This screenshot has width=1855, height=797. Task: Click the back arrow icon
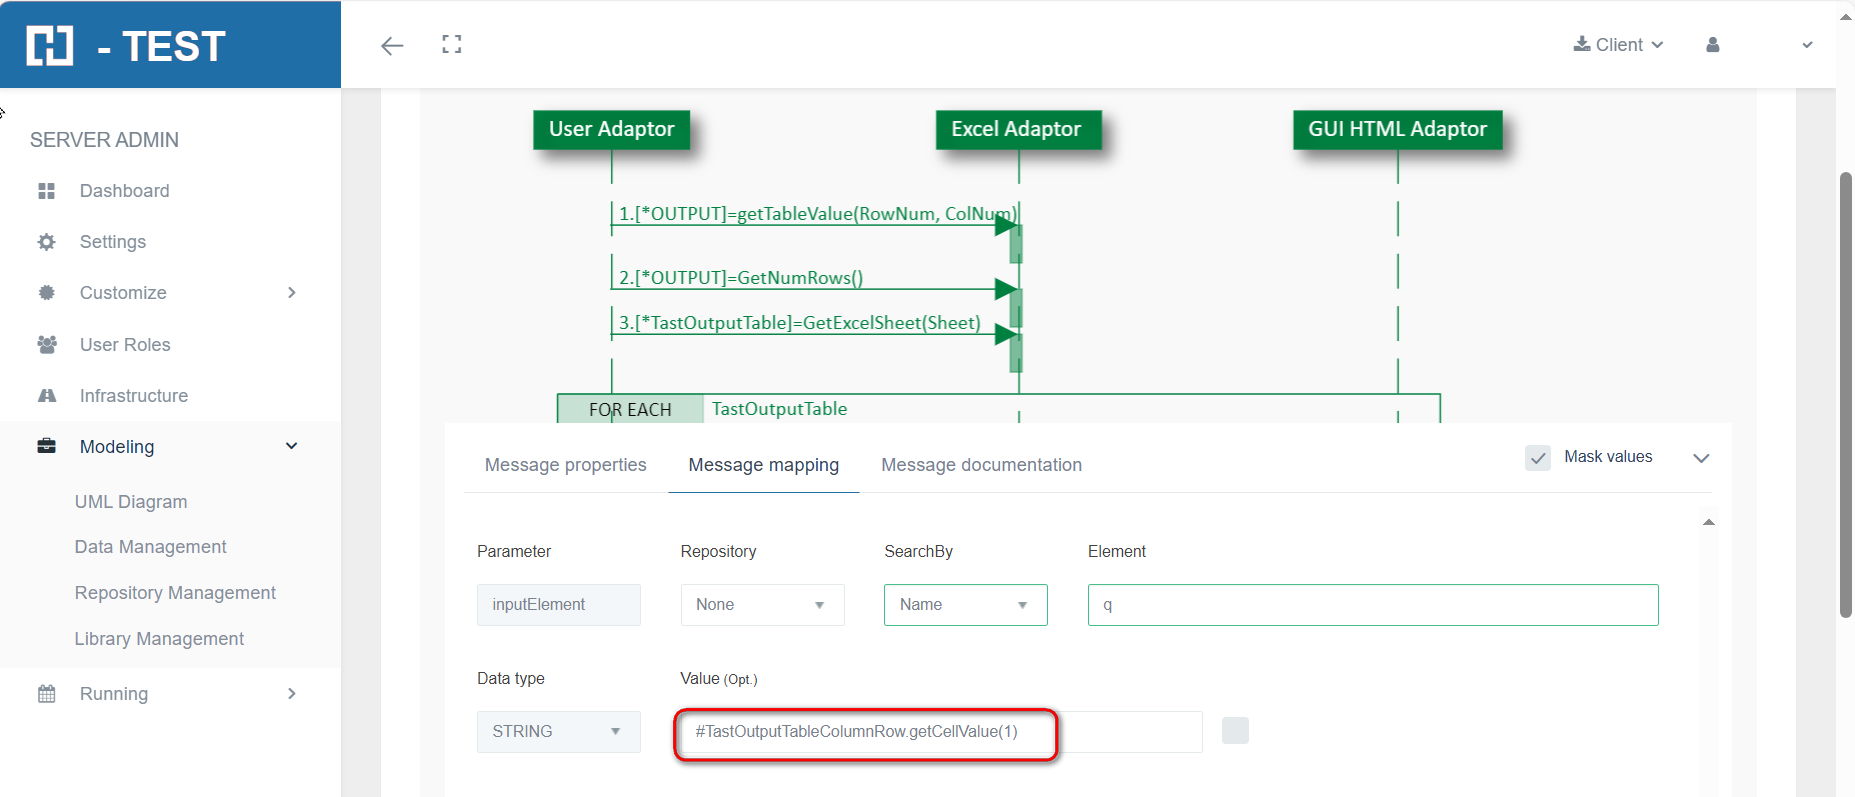[x=392, y=45]
